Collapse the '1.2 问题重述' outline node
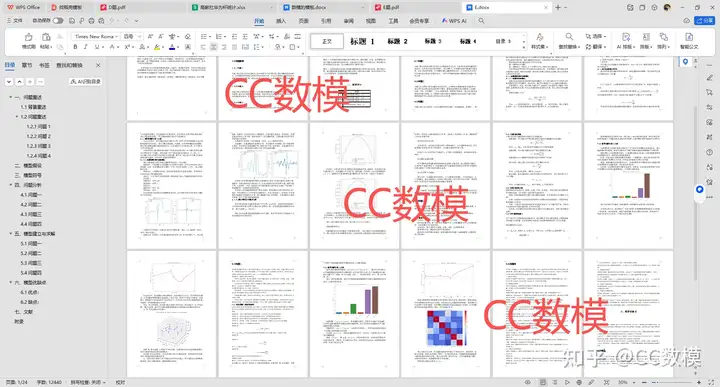This screenshot has width=720, height=387. click(x=17, y=117)
